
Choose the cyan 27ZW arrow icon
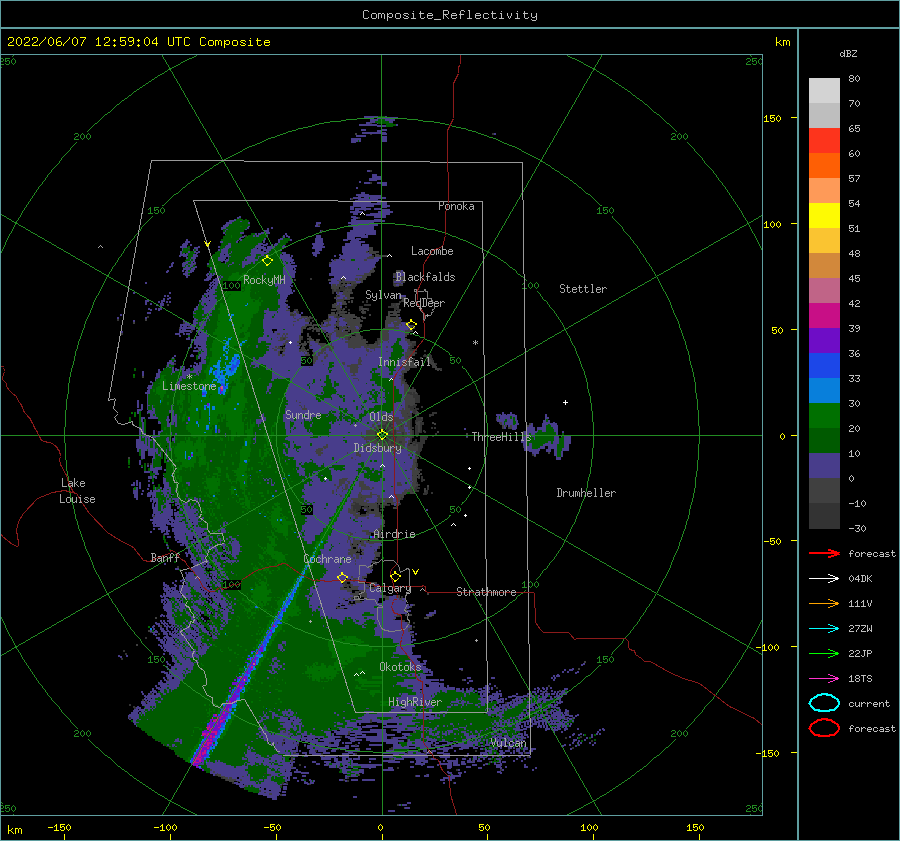pos(824,629)
